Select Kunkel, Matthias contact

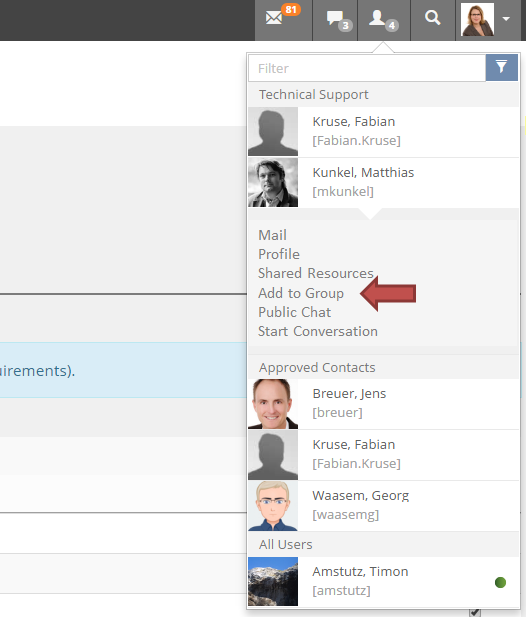(x=384, y=183)
